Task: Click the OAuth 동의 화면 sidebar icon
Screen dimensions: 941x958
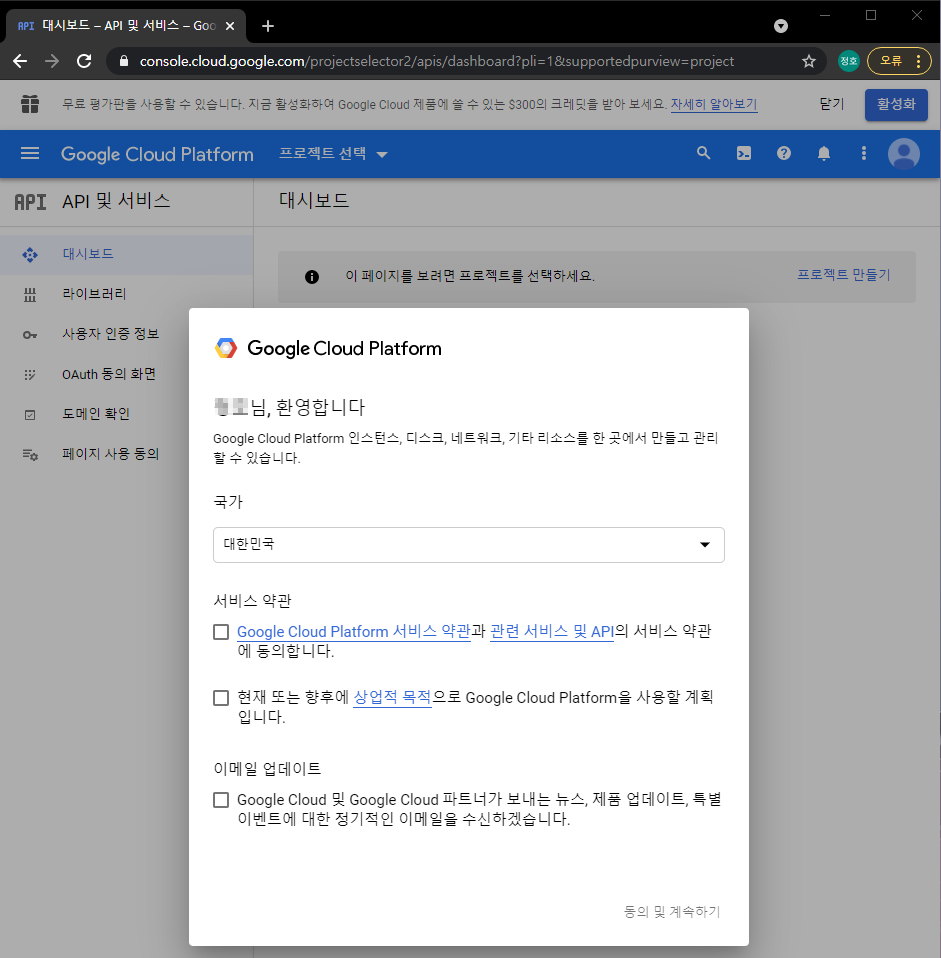Action: coord(30,375)
